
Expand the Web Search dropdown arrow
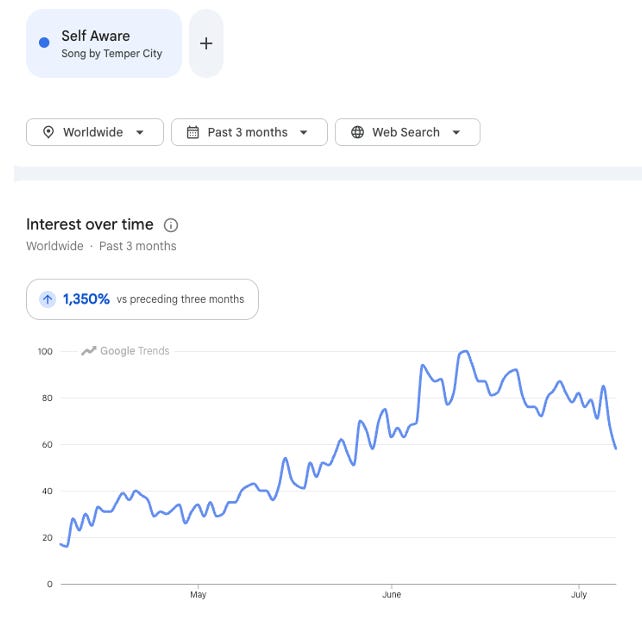point(456,132)
